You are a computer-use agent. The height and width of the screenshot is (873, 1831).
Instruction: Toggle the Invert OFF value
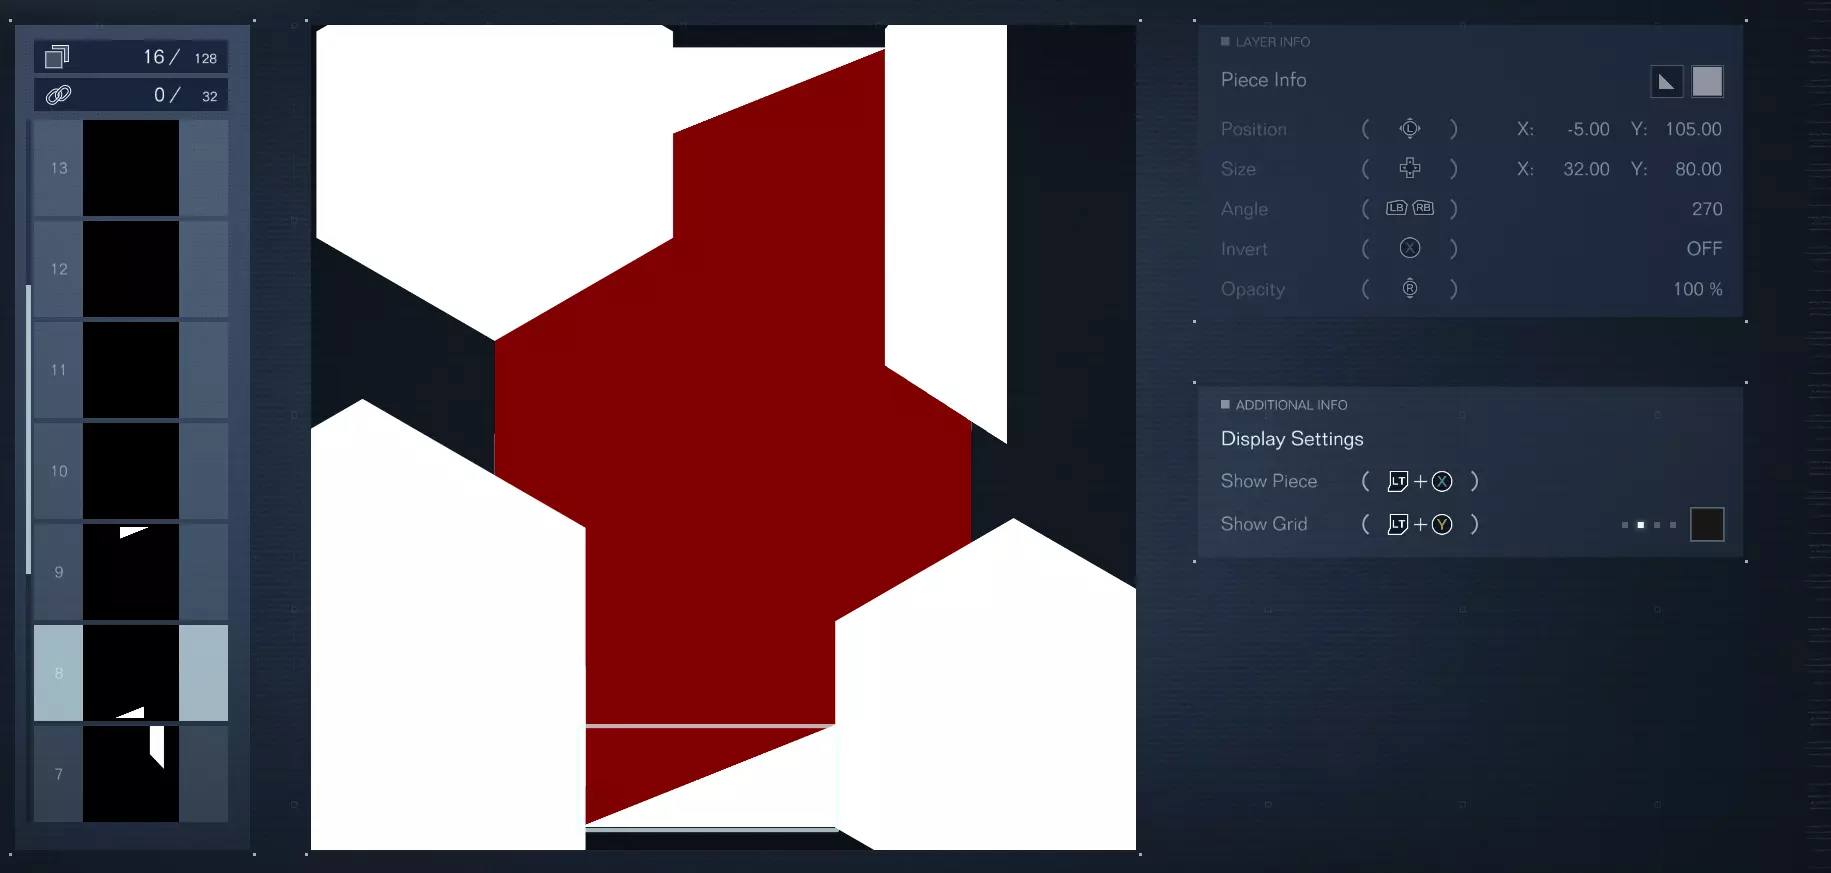(1704, 248)
